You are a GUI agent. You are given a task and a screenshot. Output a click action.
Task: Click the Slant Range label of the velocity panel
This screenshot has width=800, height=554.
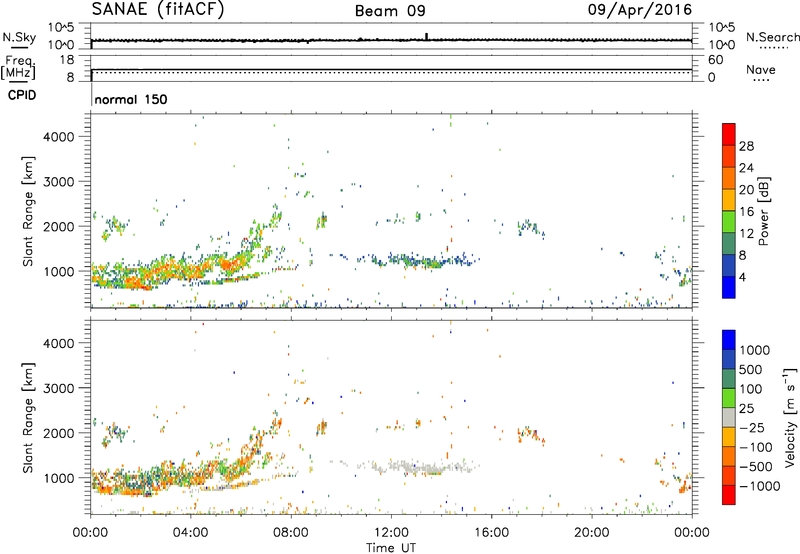[28, 417]
